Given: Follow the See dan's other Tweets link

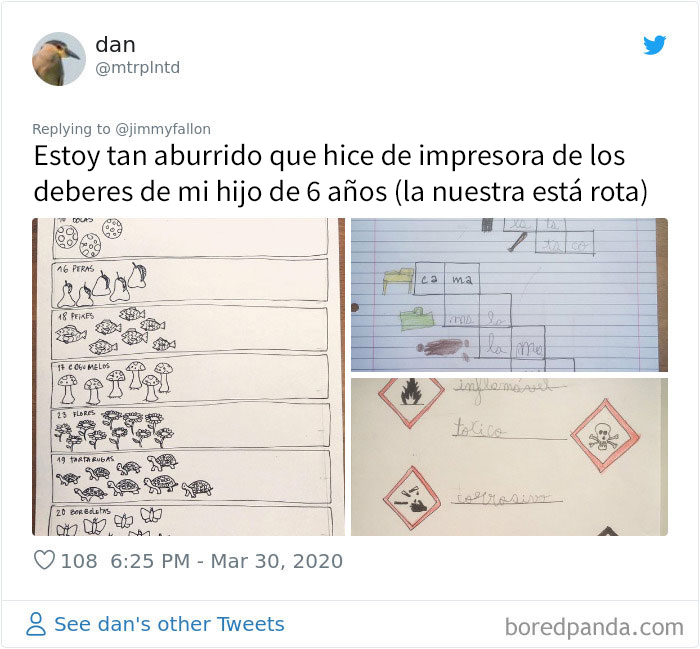Looking at the screenshot, I should click(x=169, y=624).
